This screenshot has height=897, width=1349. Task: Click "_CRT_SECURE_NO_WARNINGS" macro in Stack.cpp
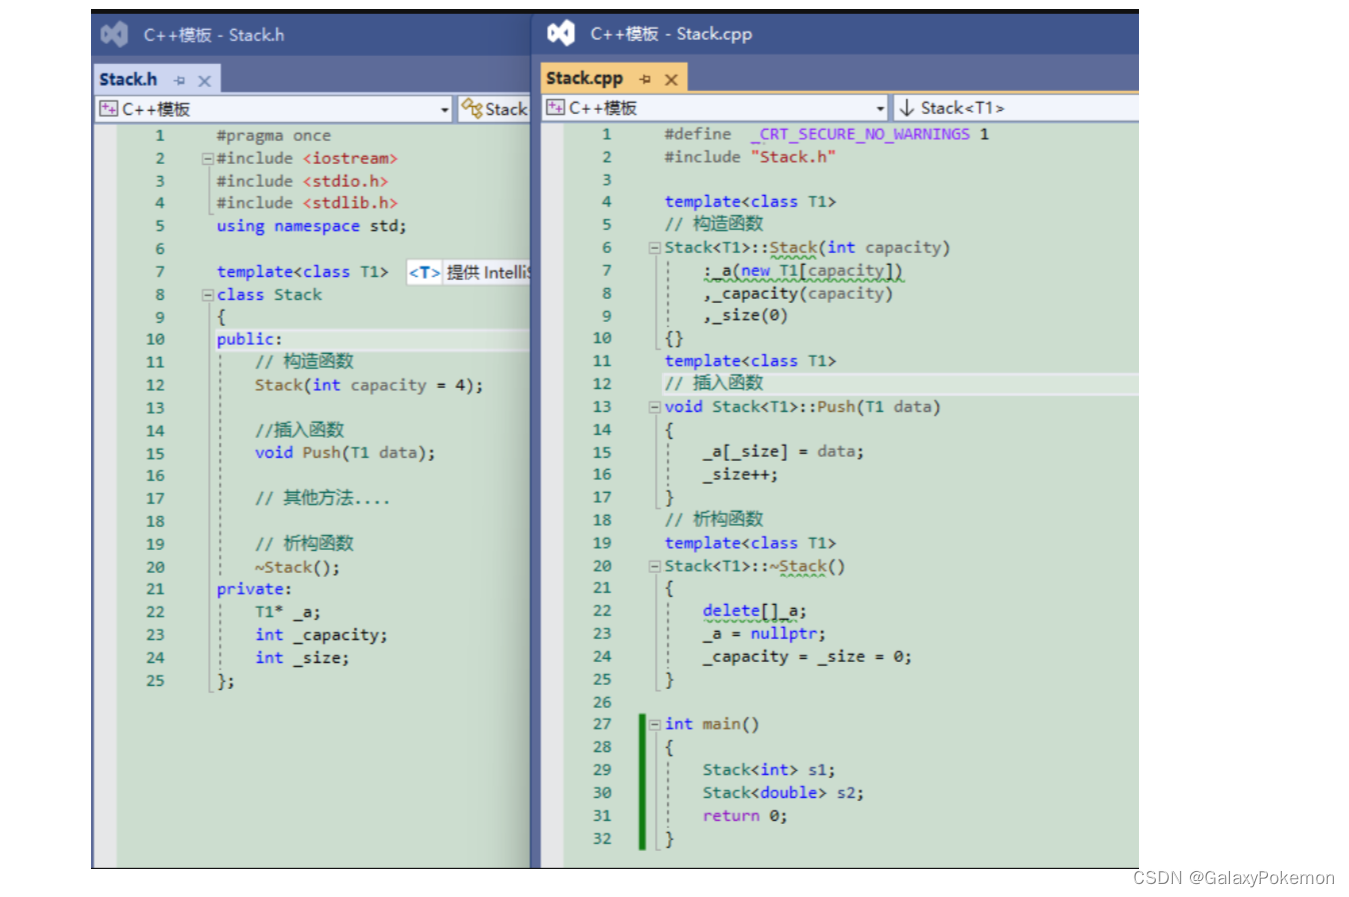[x=860, y=134]
